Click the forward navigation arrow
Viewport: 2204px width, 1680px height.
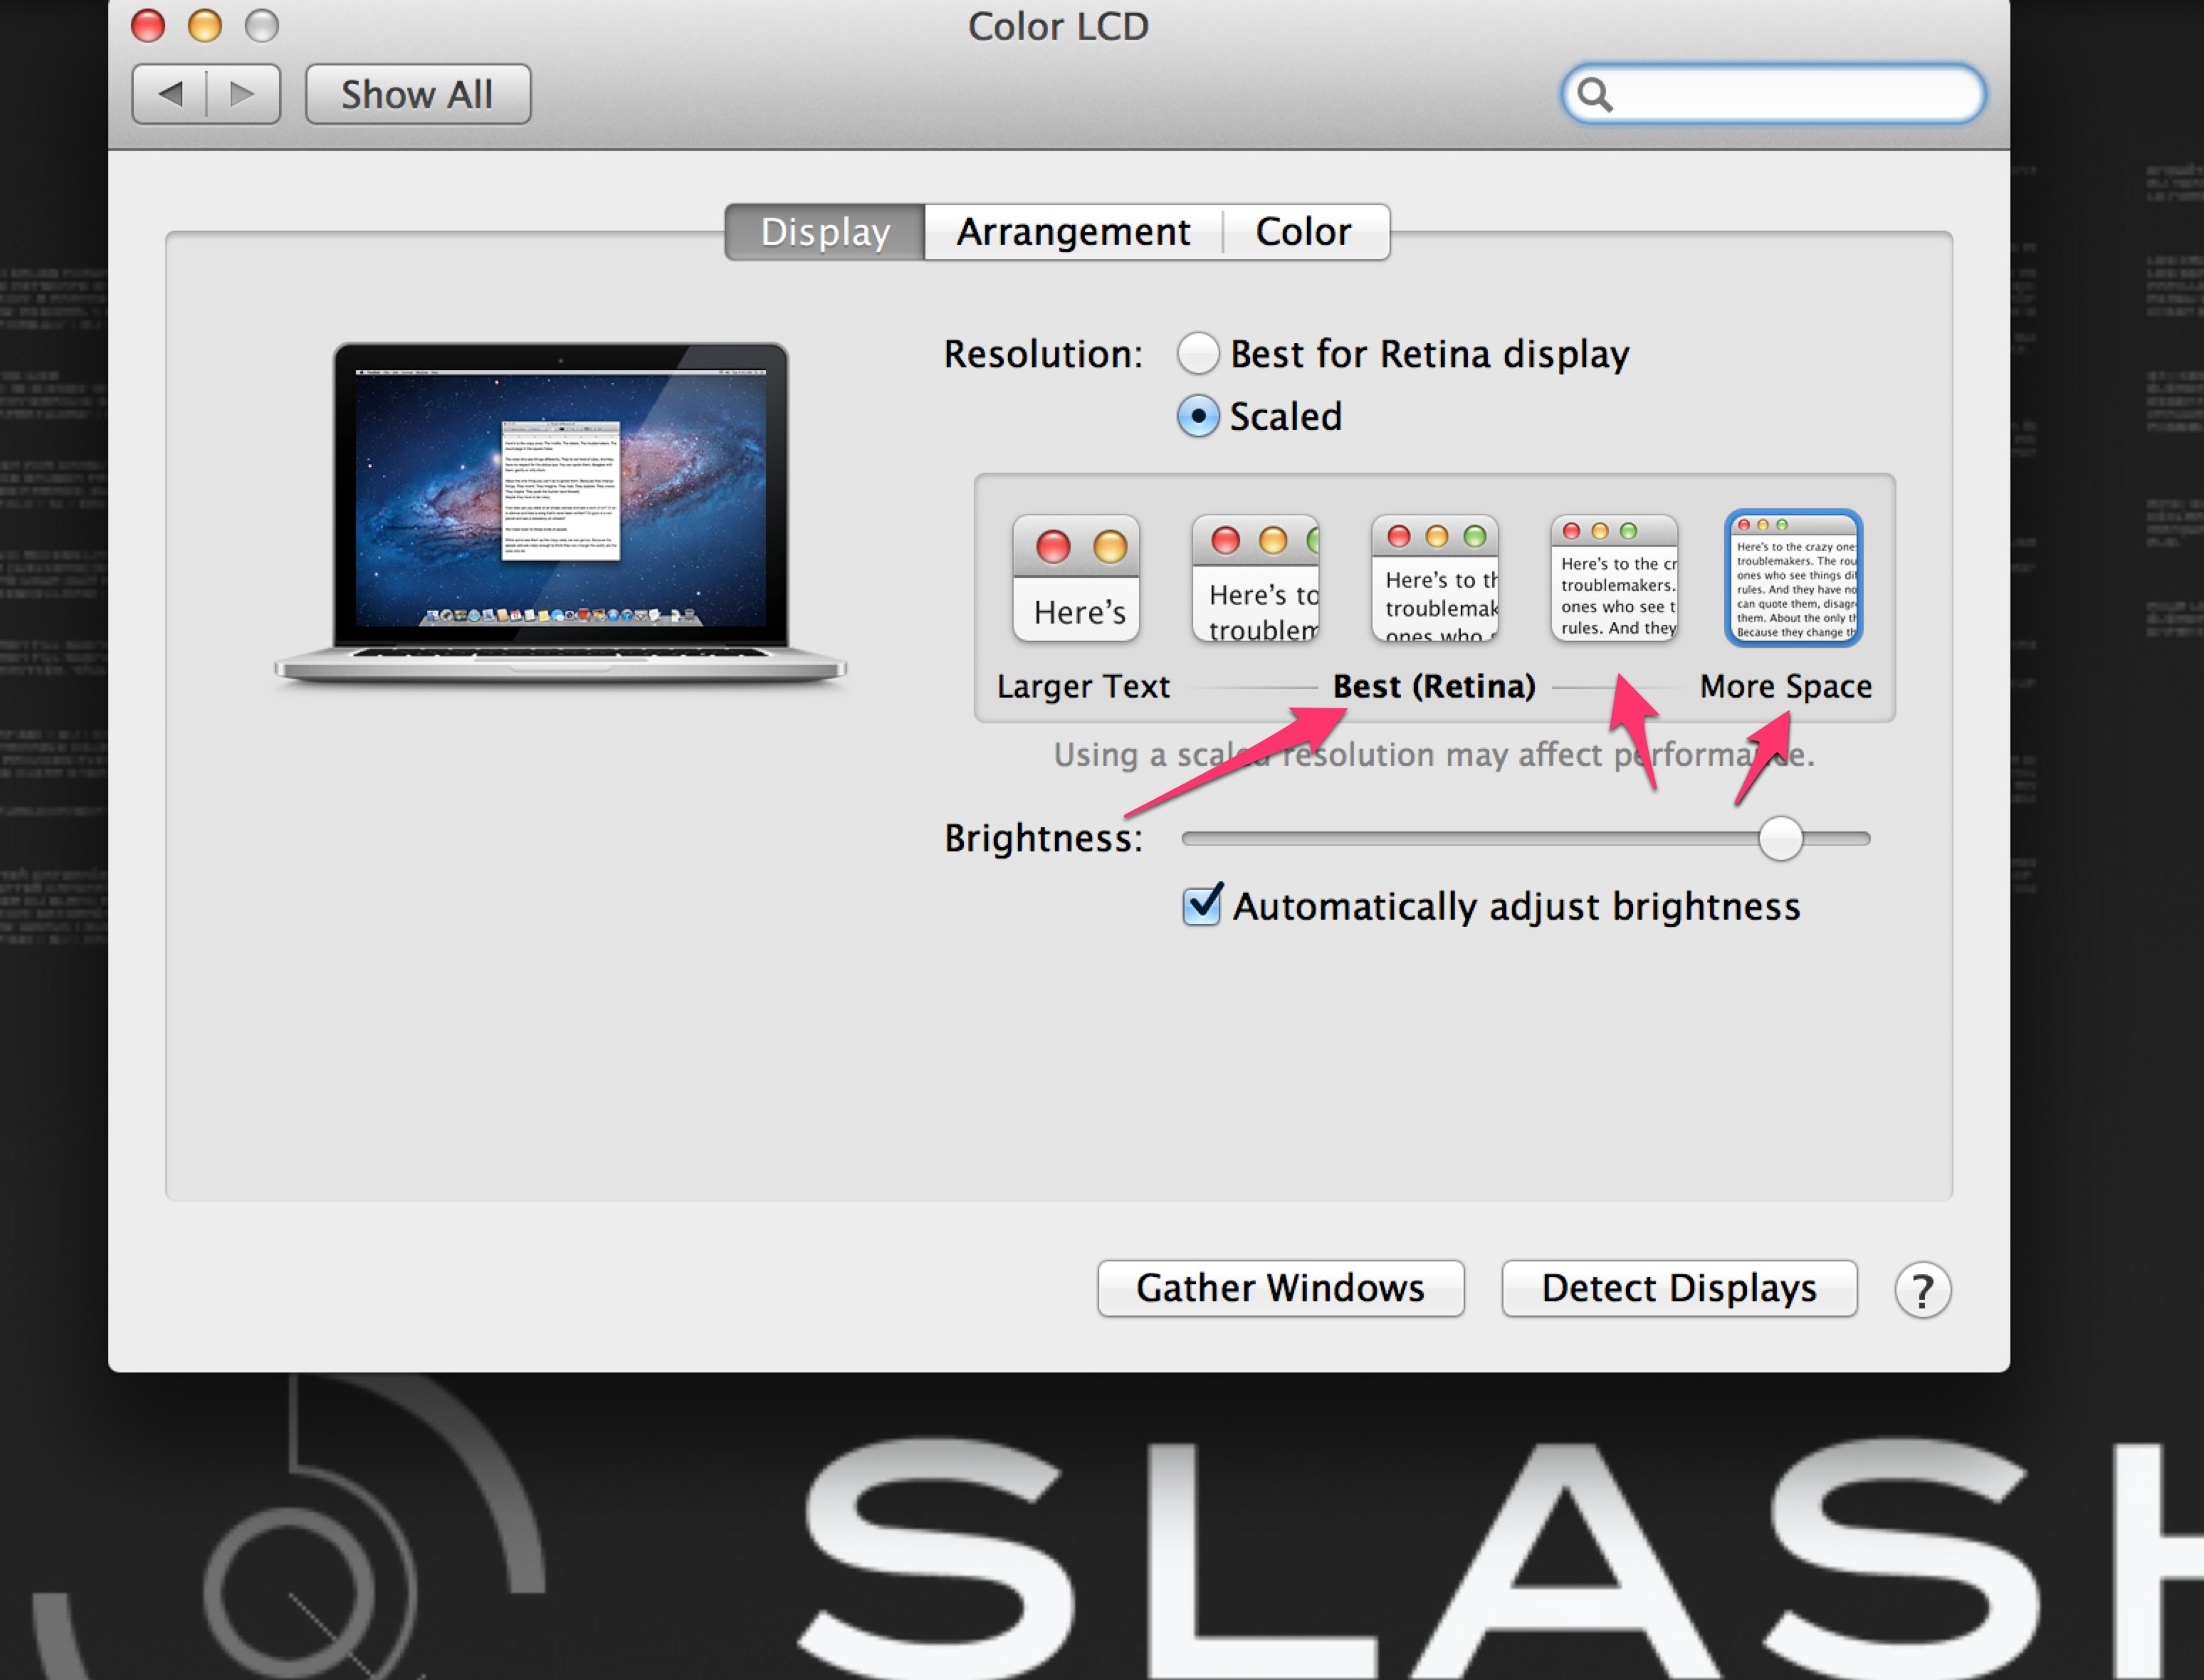coord(240,93)
